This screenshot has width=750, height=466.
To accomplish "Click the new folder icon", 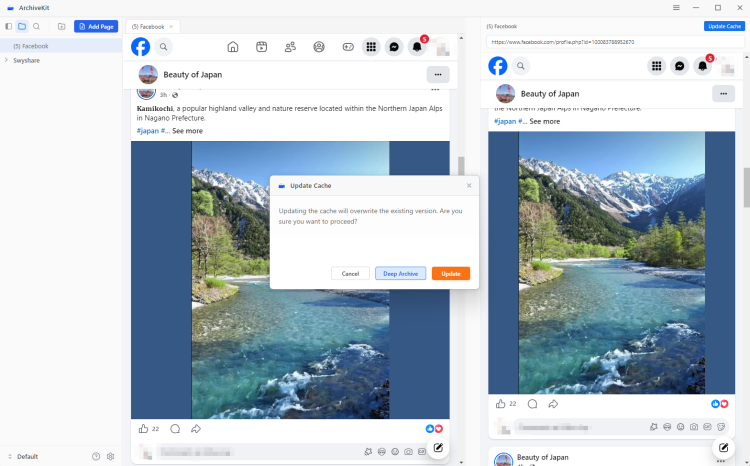I will 61,26.
